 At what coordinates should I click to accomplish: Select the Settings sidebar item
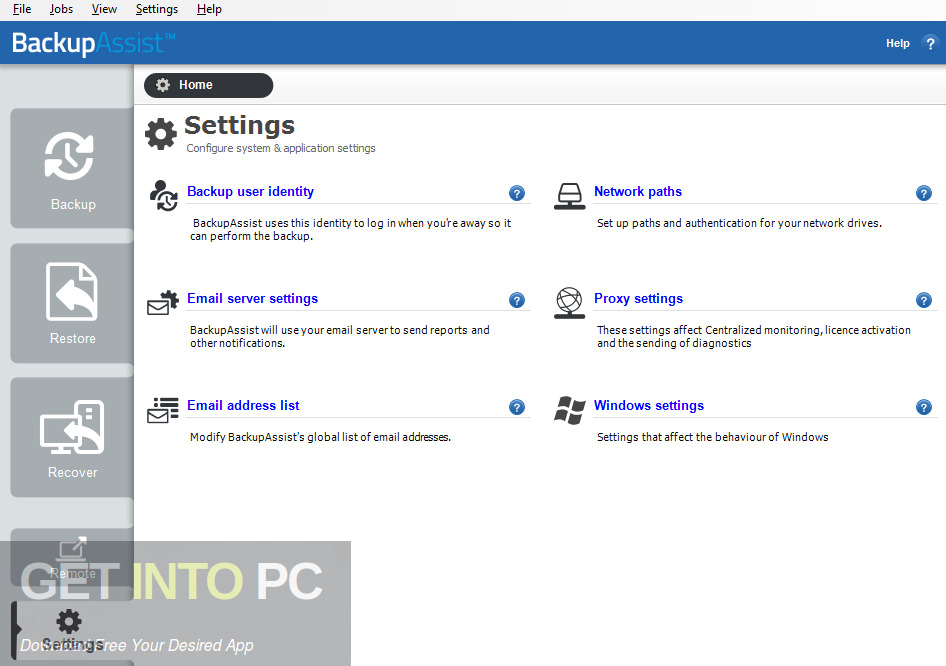pos(72,630)
